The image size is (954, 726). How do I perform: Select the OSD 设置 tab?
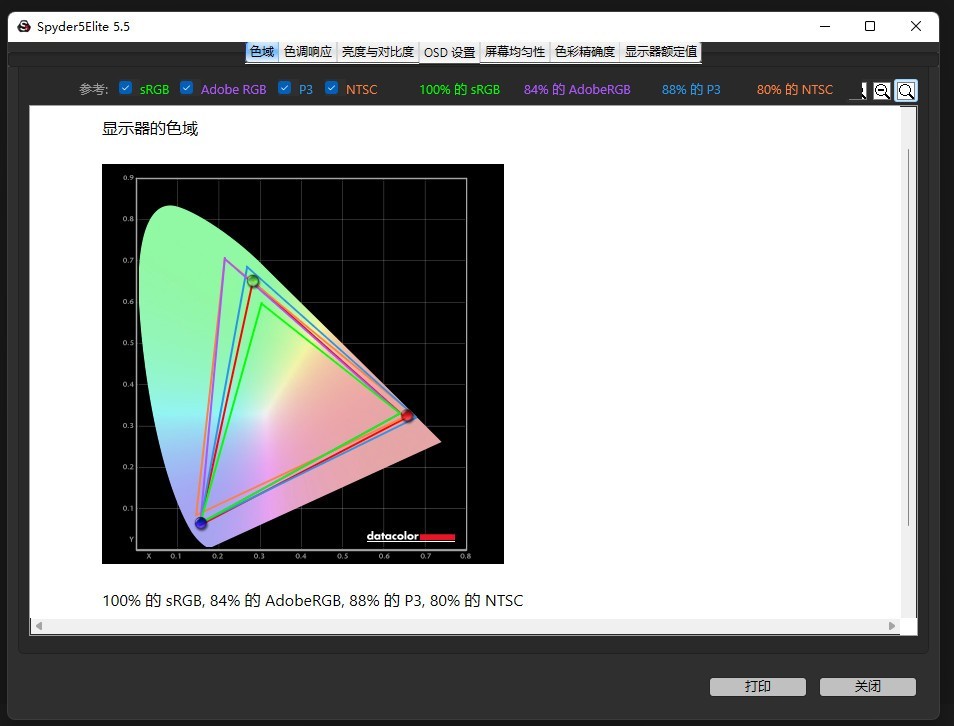point(450,52)
